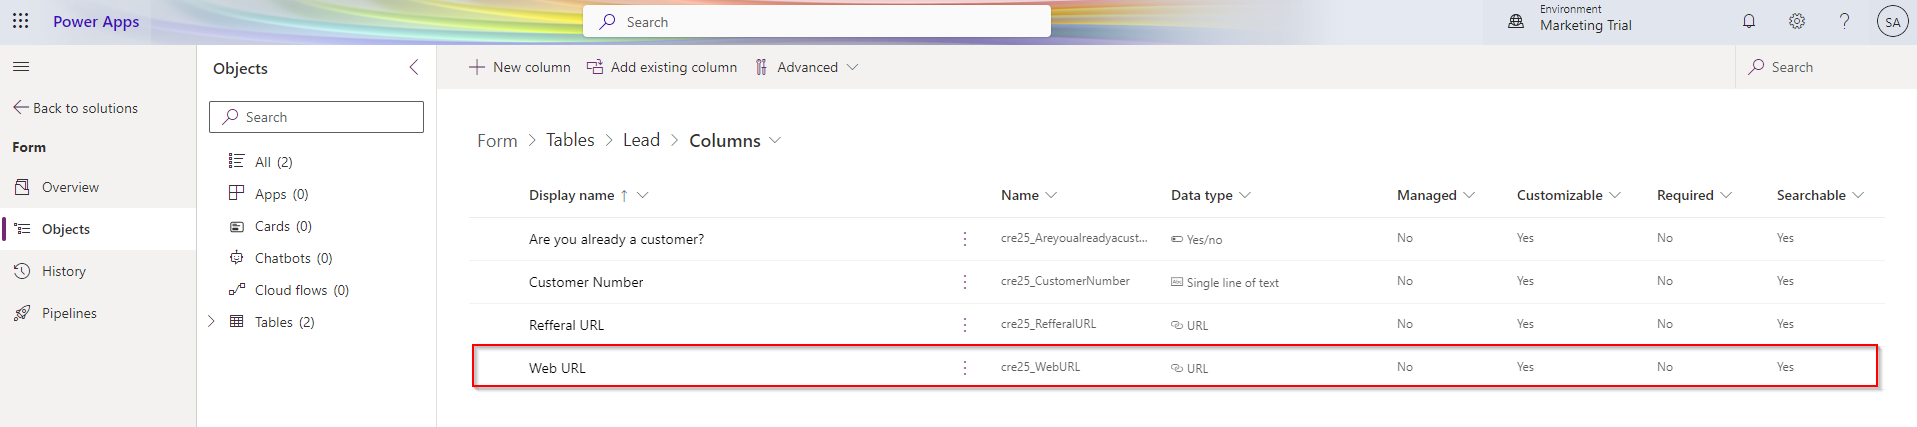This screenshot has height=427, width=1917.
Task: Click the cre25_WebURL name cell
Action: [x=1040, y=367]
